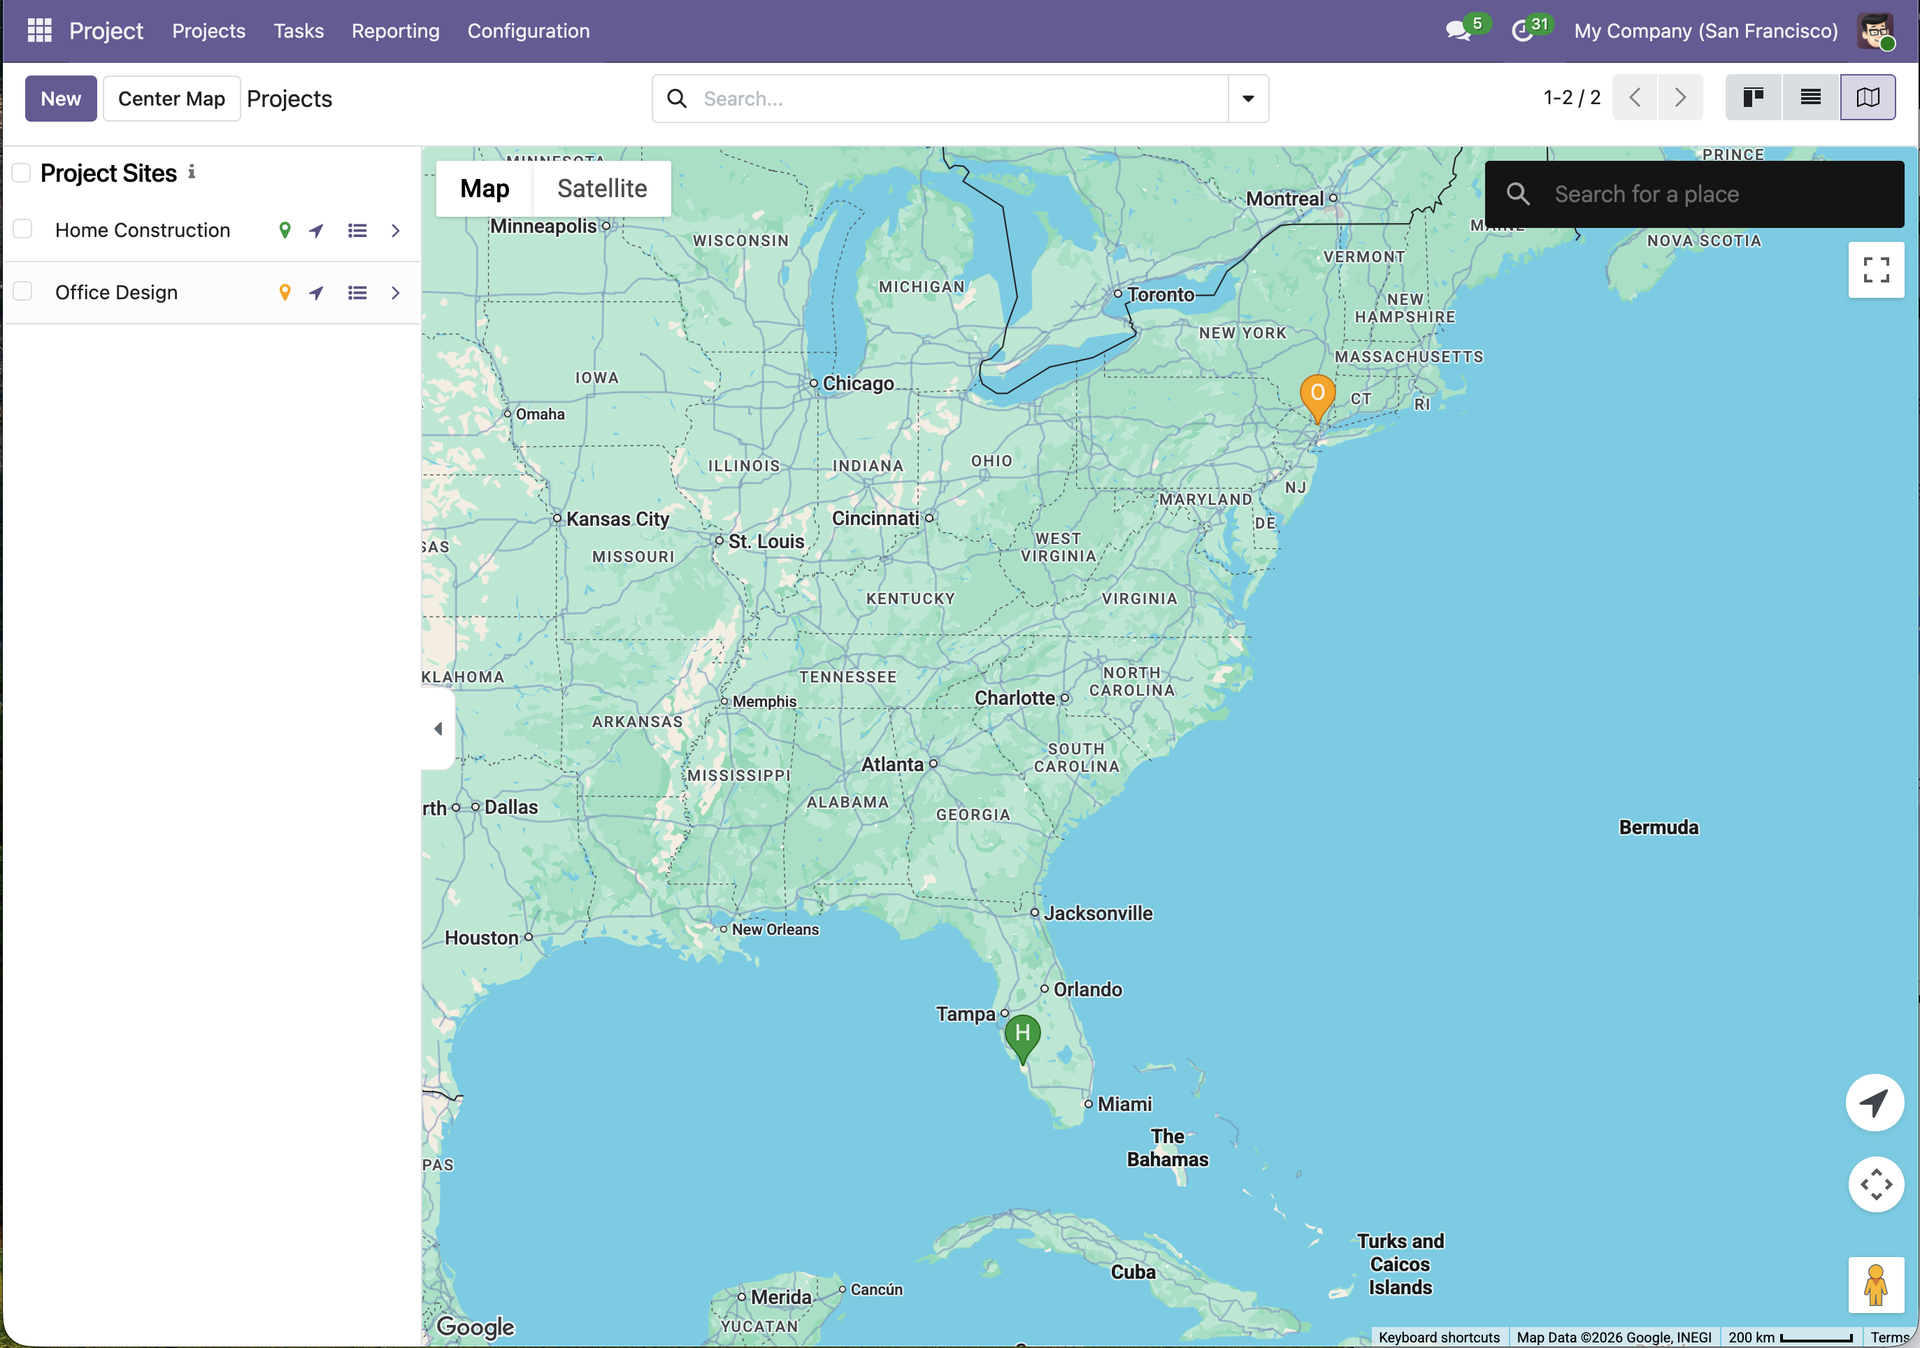The image size is (1920, 1348).
Task: Switch to Map view icon
Action: coord(1868,97)
